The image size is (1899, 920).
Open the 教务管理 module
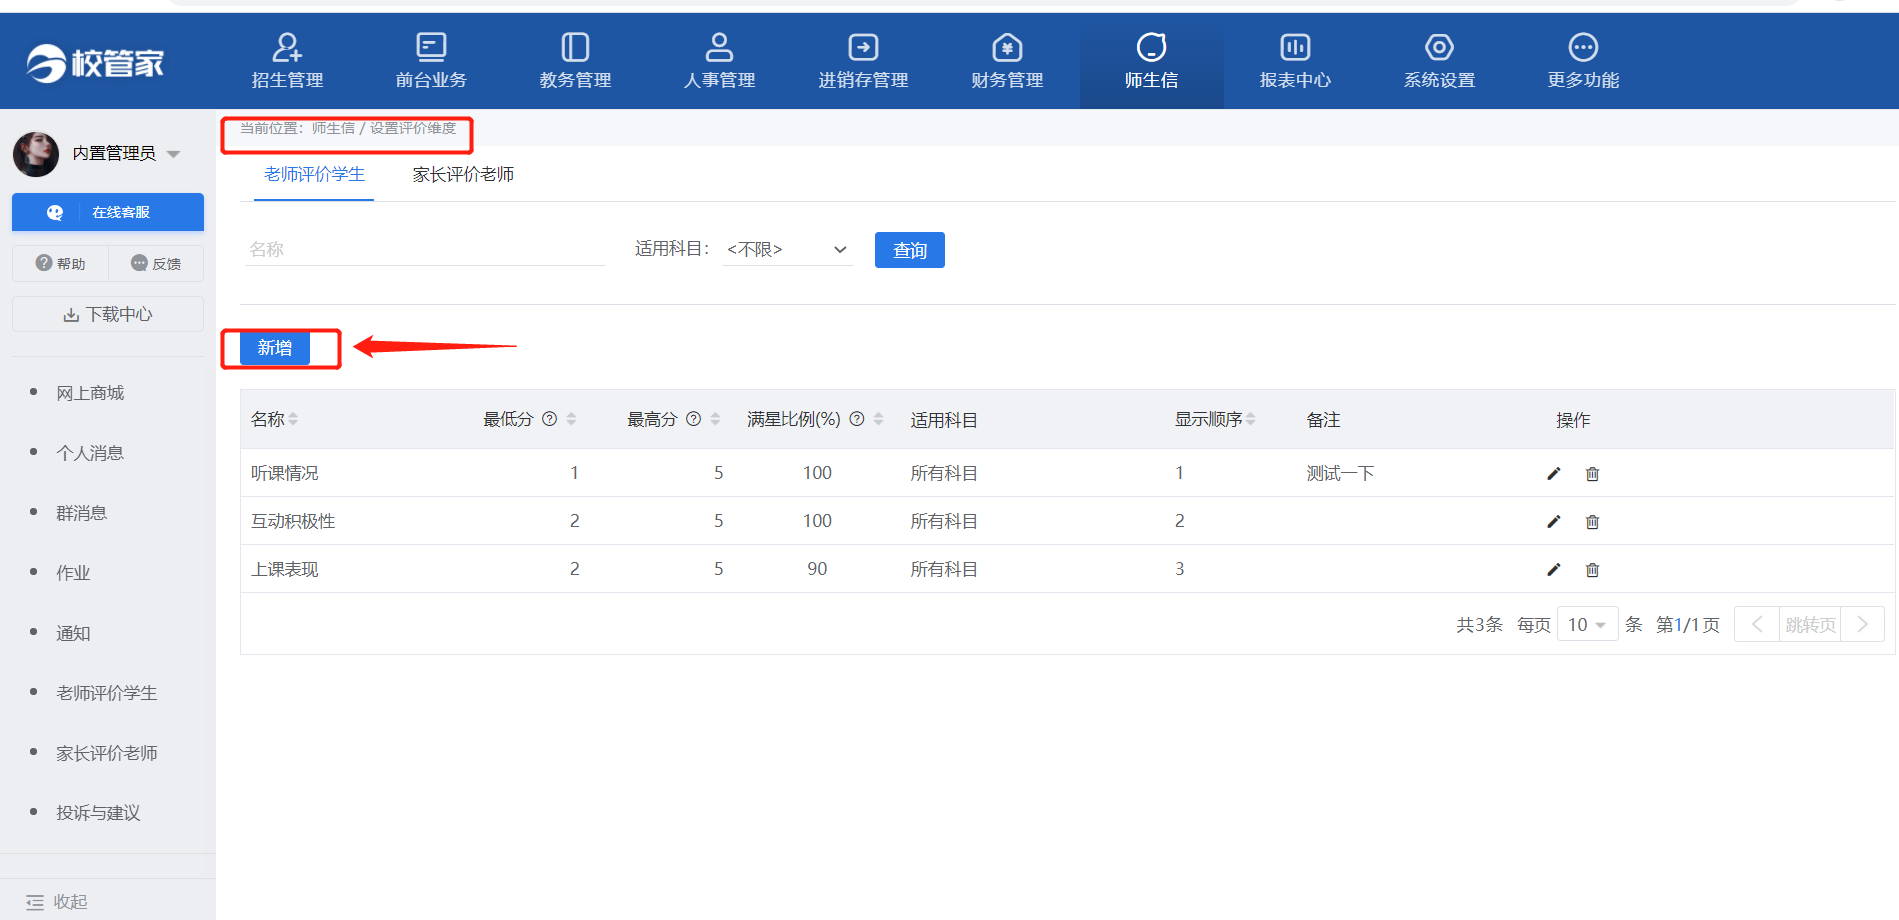point(575,61)
